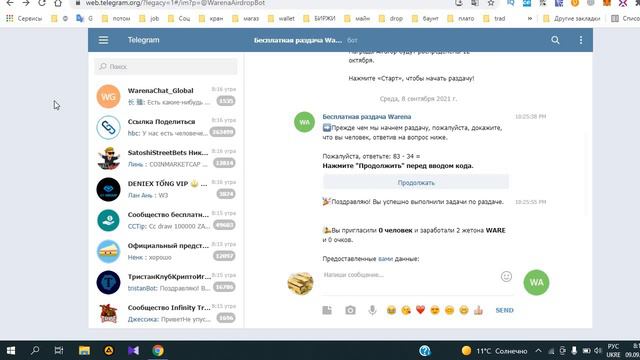Switch to Chrome in the taskbar
The height and width of the screenshot is (360, 640).
[158, 351]
